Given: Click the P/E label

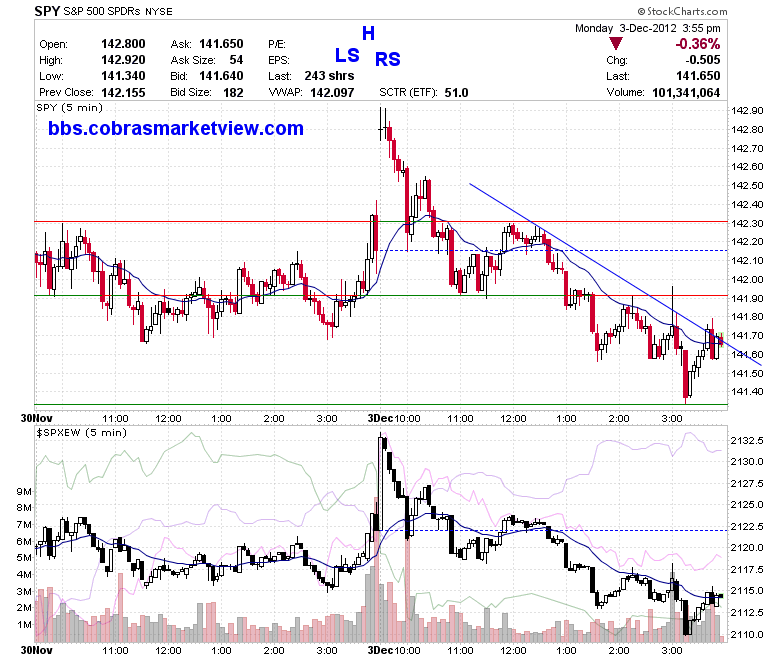Looking at the screenshot, I should coord(277,44).
